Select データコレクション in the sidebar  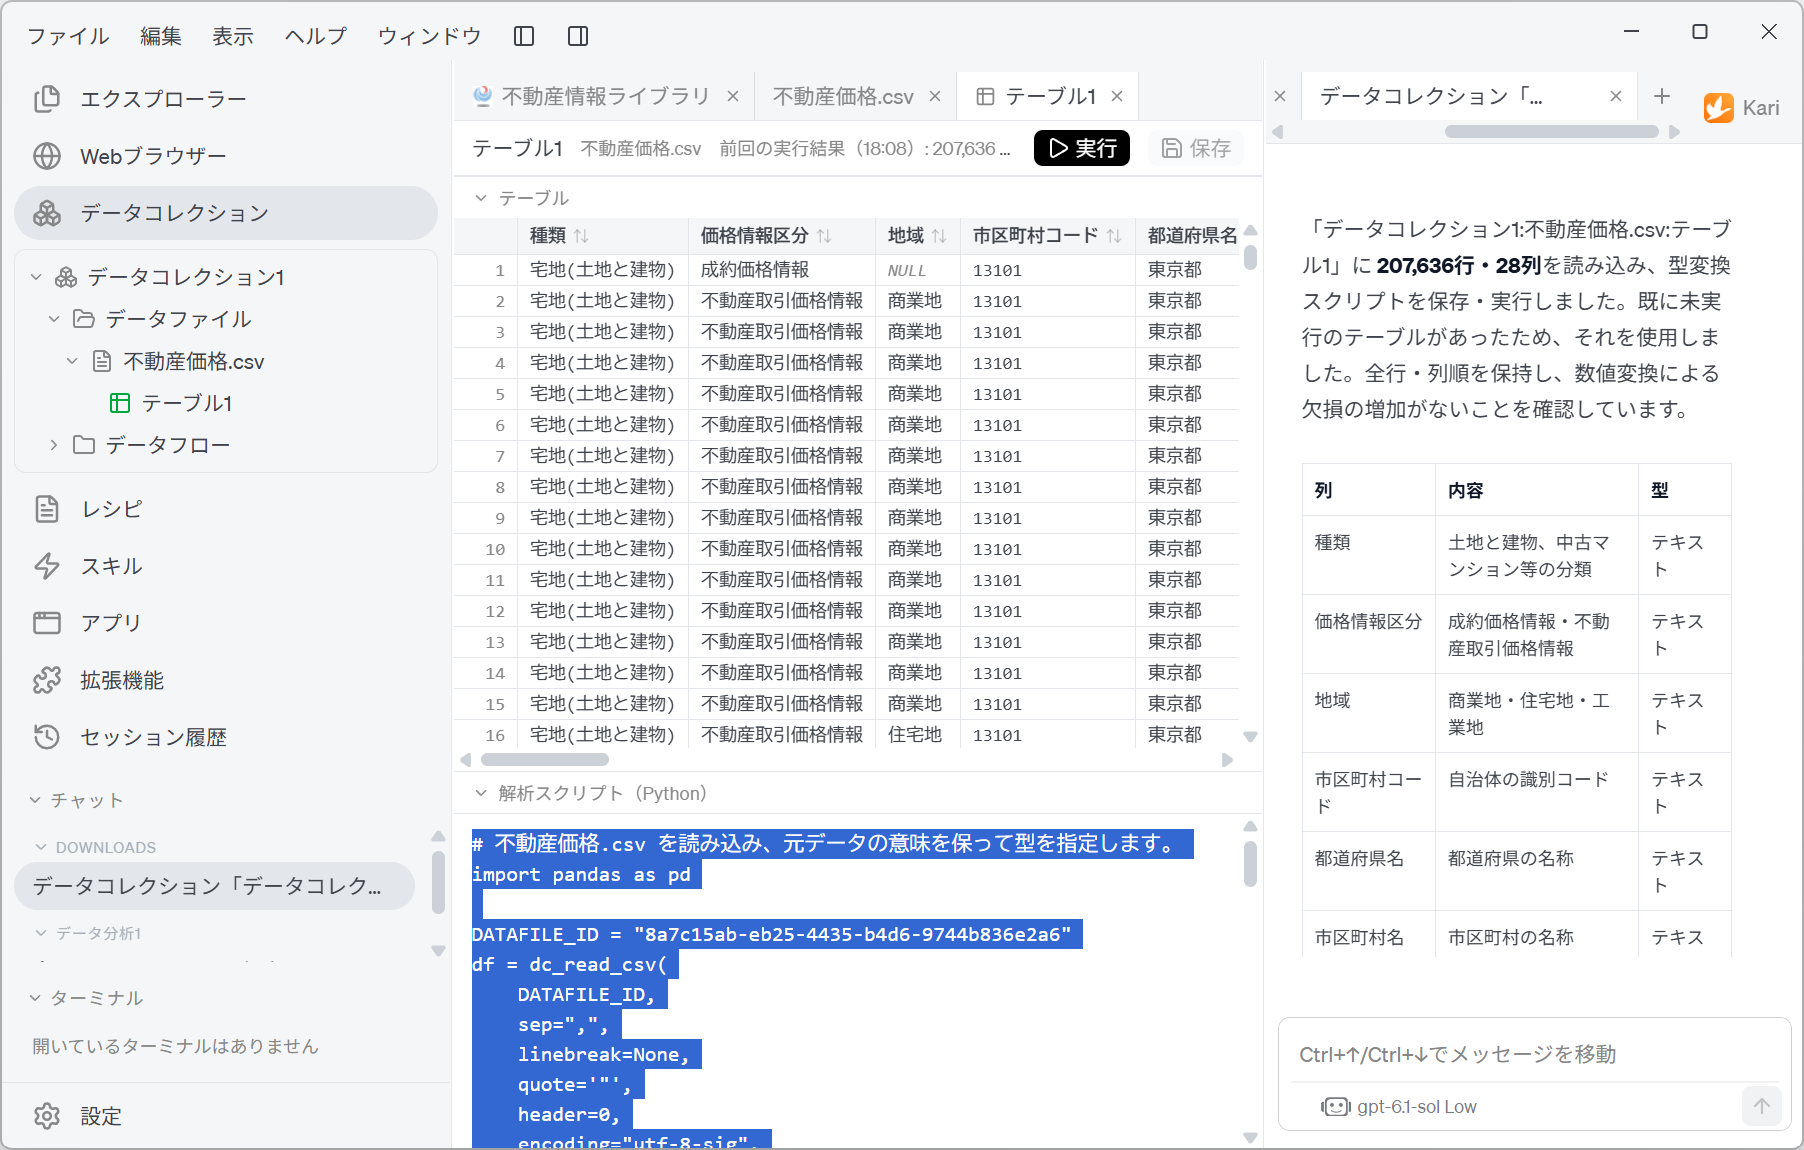(x=226, y=213)
